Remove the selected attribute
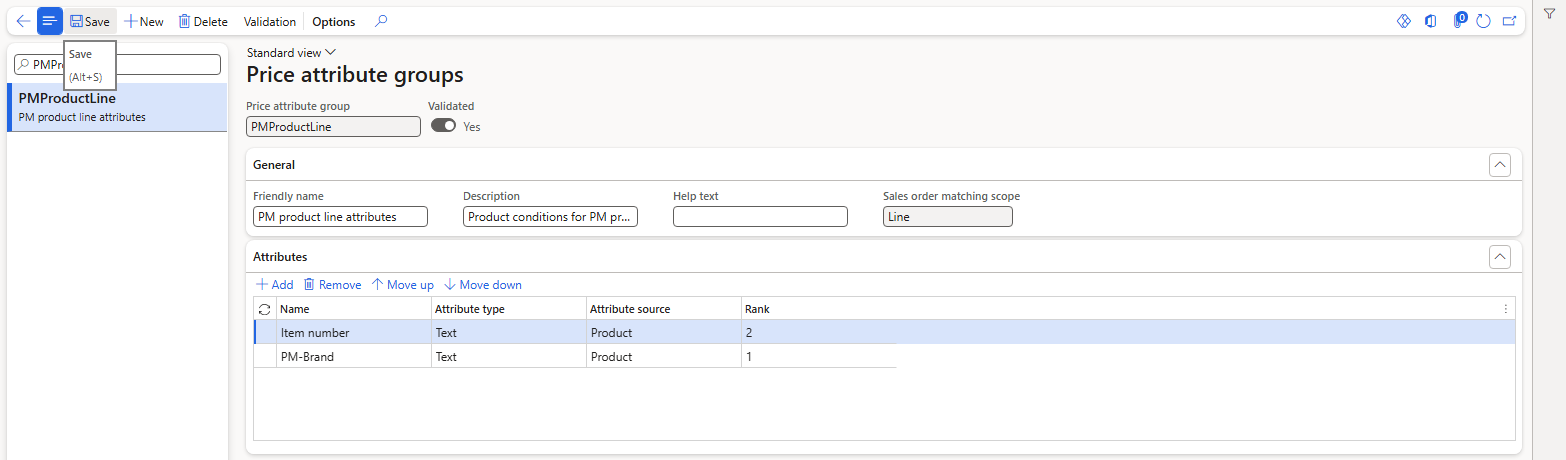Viewport: 1566px width, 460px height. [332, 285]
